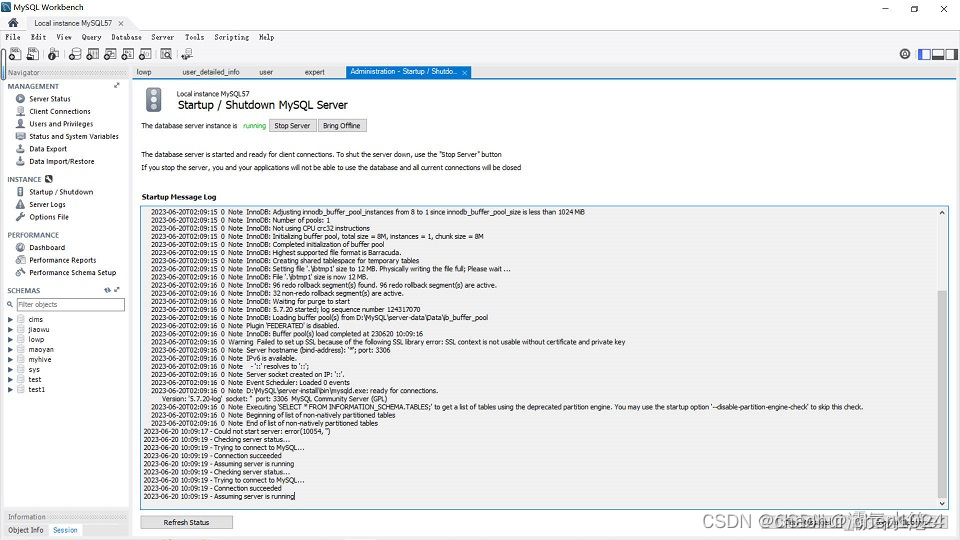Create new function toolbar icon

click(145, 54)
